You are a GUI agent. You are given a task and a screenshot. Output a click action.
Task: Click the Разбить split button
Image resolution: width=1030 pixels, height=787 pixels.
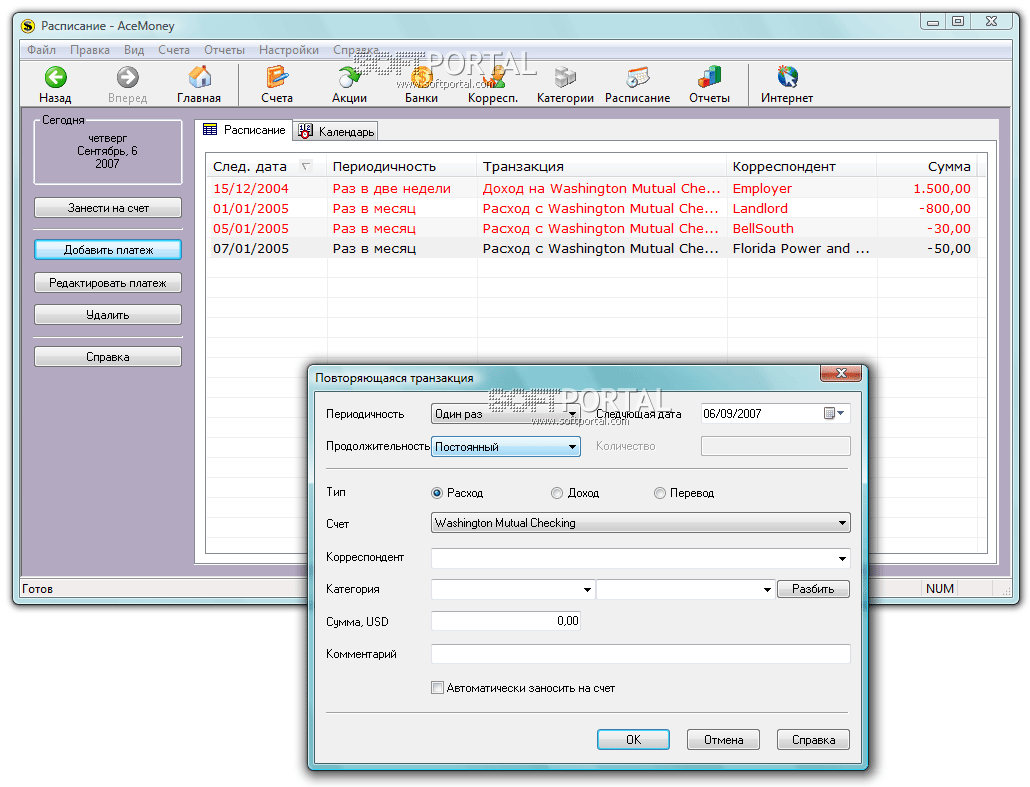[x=813, y=589]
